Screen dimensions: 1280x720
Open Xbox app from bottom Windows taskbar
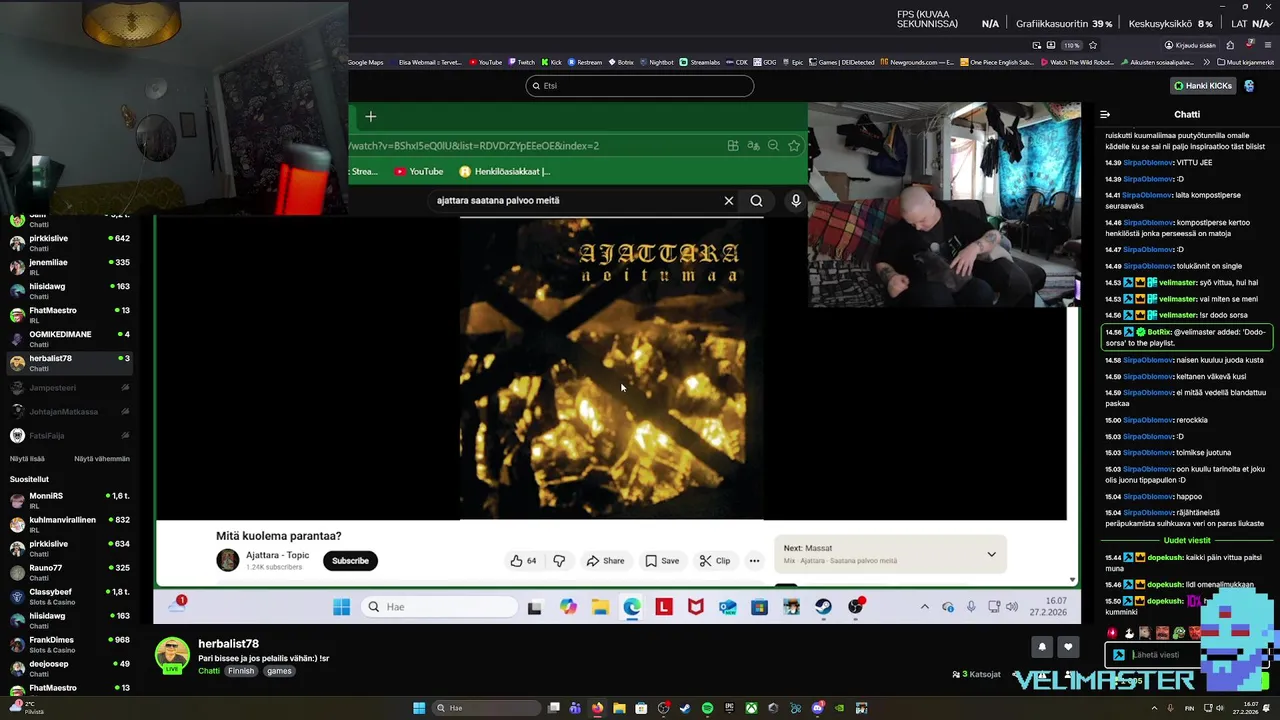(x=750, y=708)
